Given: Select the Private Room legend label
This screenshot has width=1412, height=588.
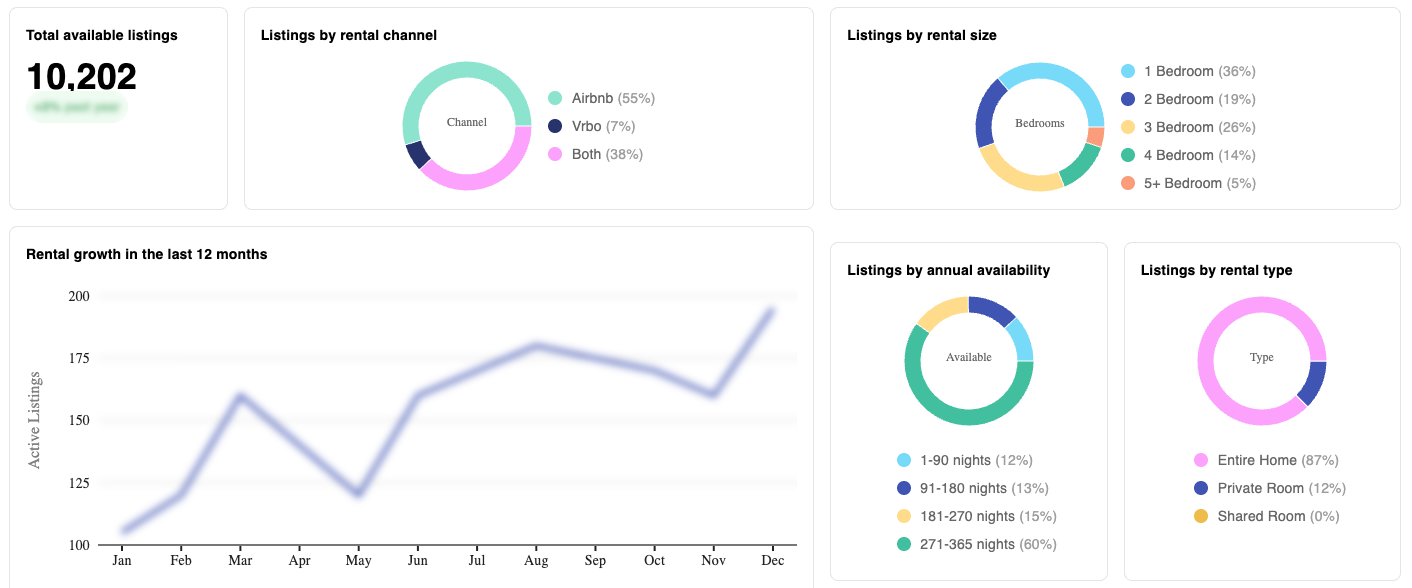Looking at the screenshot, I should coord(1260,488).
